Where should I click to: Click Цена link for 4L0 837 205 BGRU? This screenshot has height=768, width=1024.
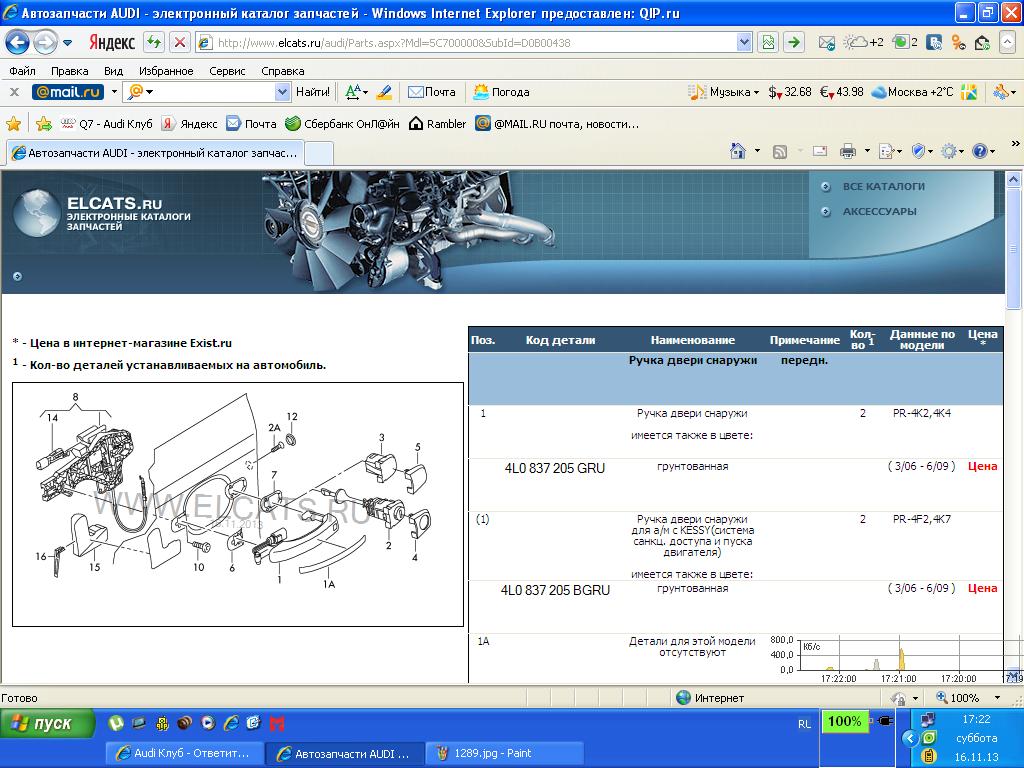coord(982,588)
